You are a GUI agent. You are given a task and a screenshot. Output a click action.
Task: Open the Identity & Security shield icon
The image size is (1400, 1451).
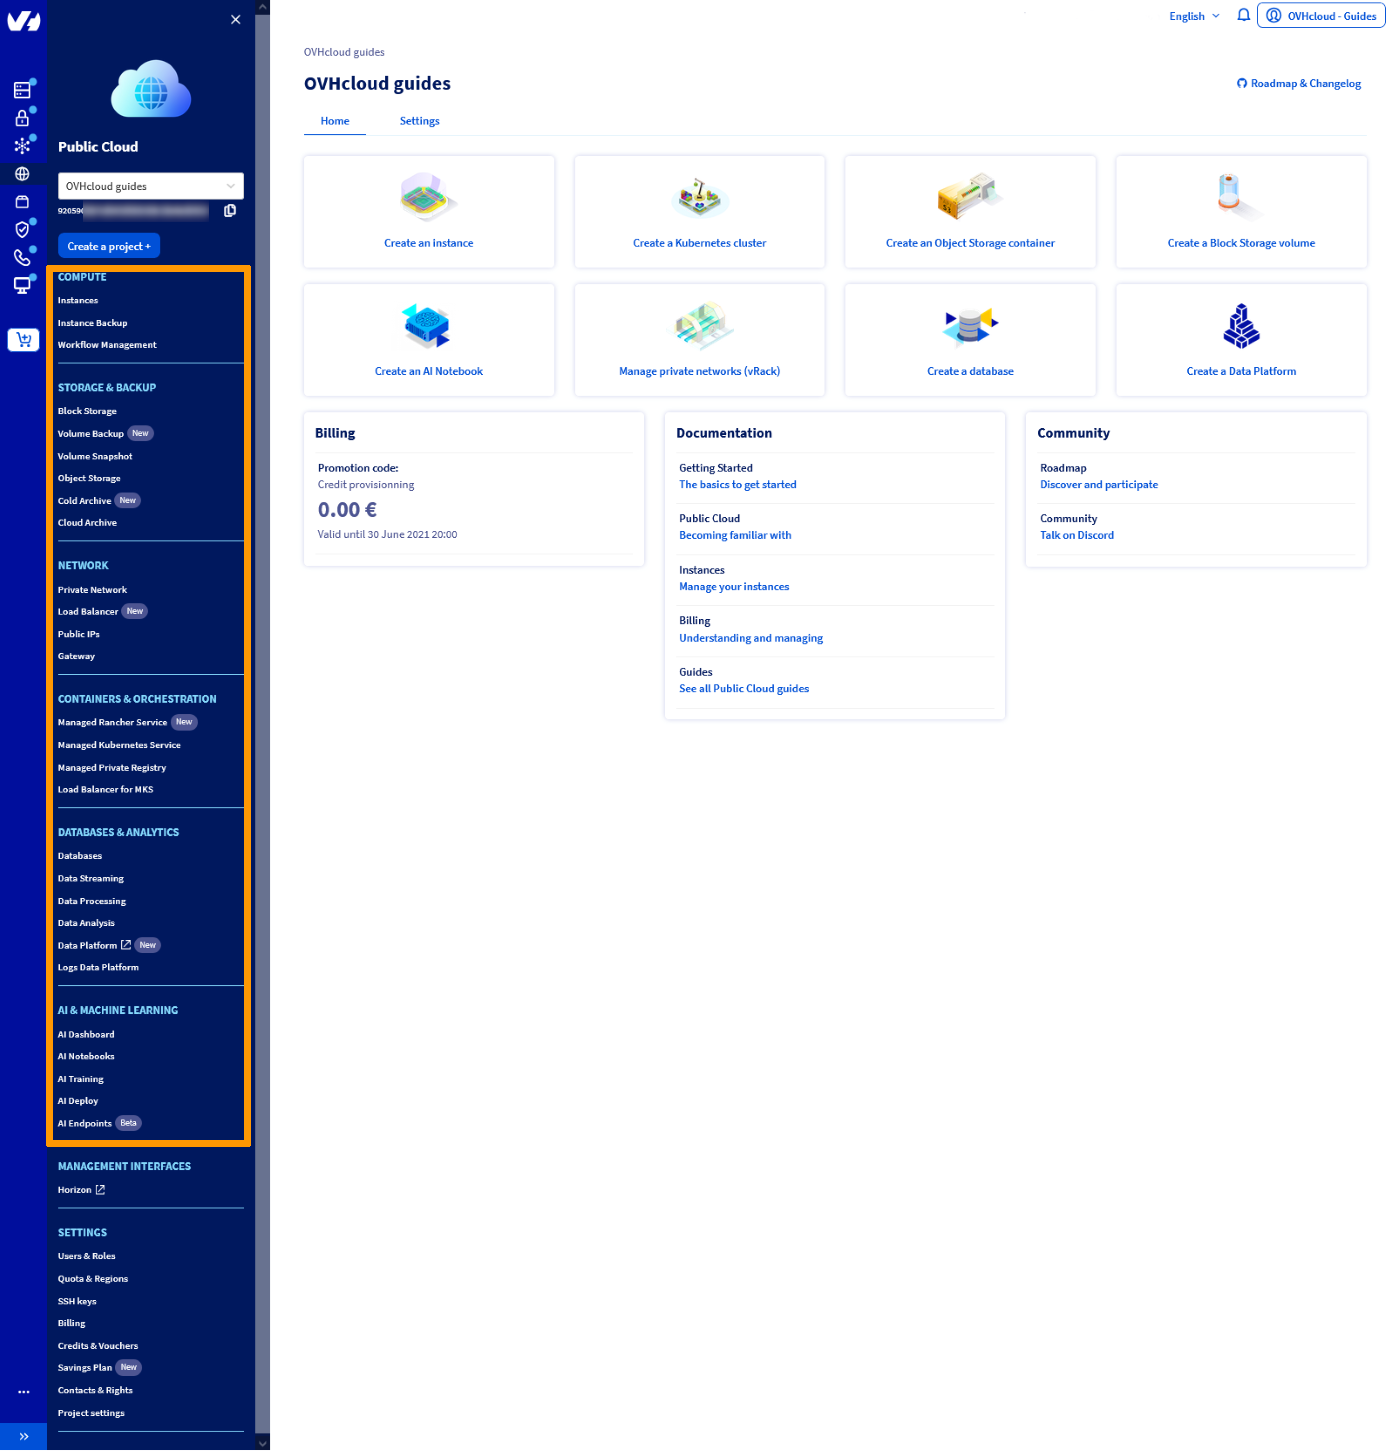pyautogui.click(x=22, y=229)
